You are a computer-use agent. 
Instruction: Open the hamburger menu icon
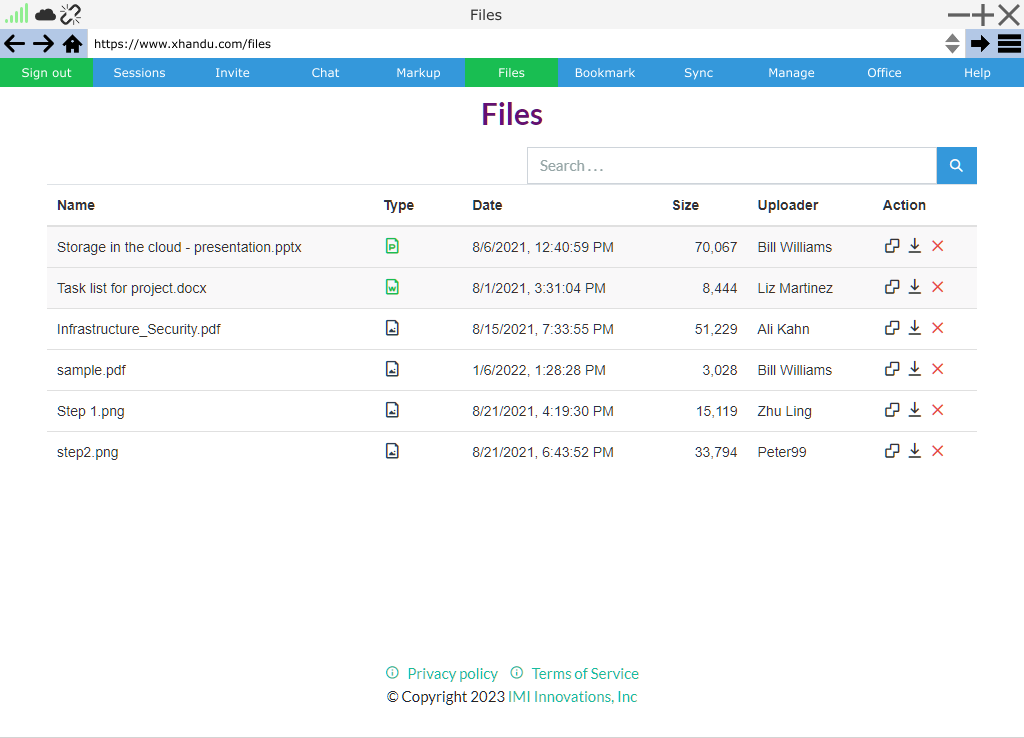tap(1009, 44)
